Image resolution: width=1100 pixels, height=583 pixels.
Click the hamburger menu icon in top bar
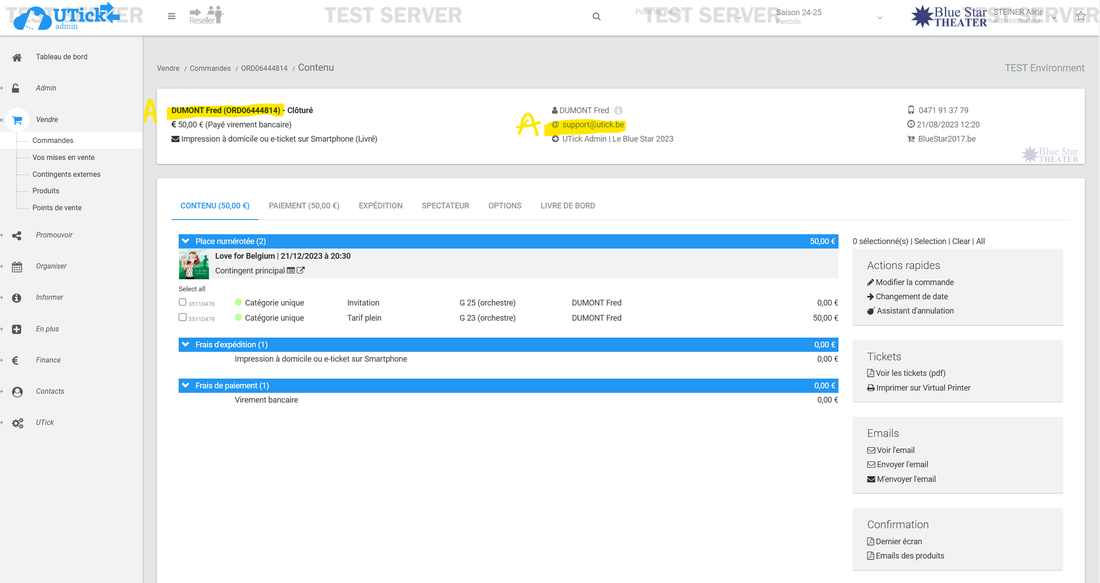click(x=172, y=17)
